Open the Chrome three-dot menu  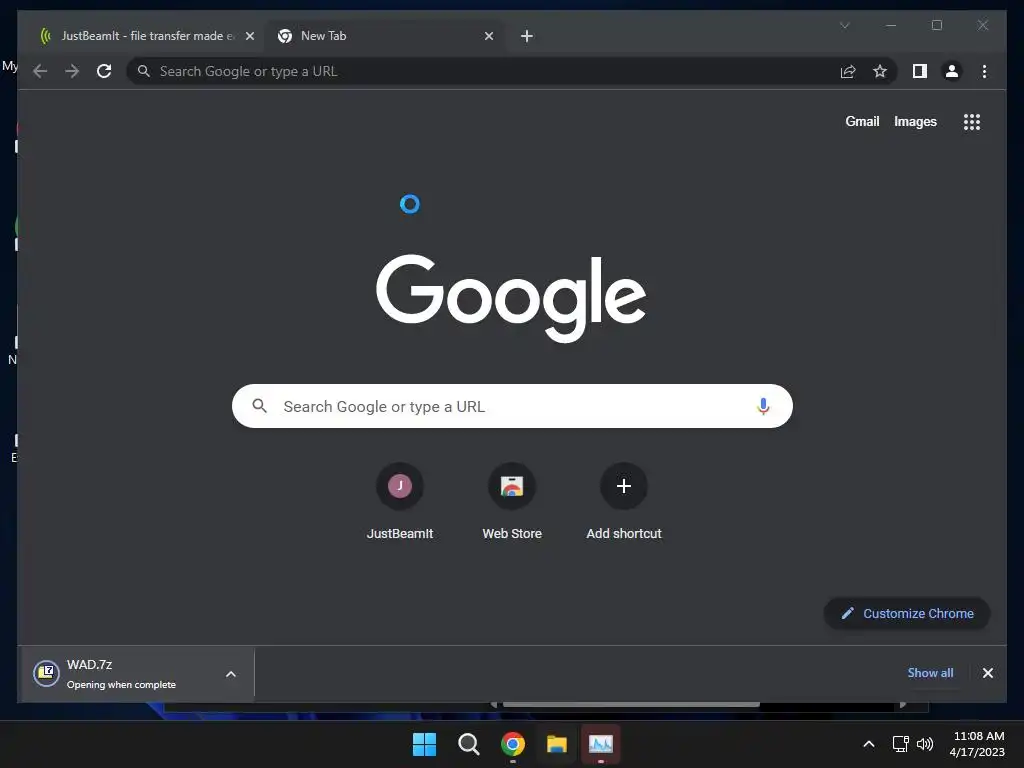(984, 71)
